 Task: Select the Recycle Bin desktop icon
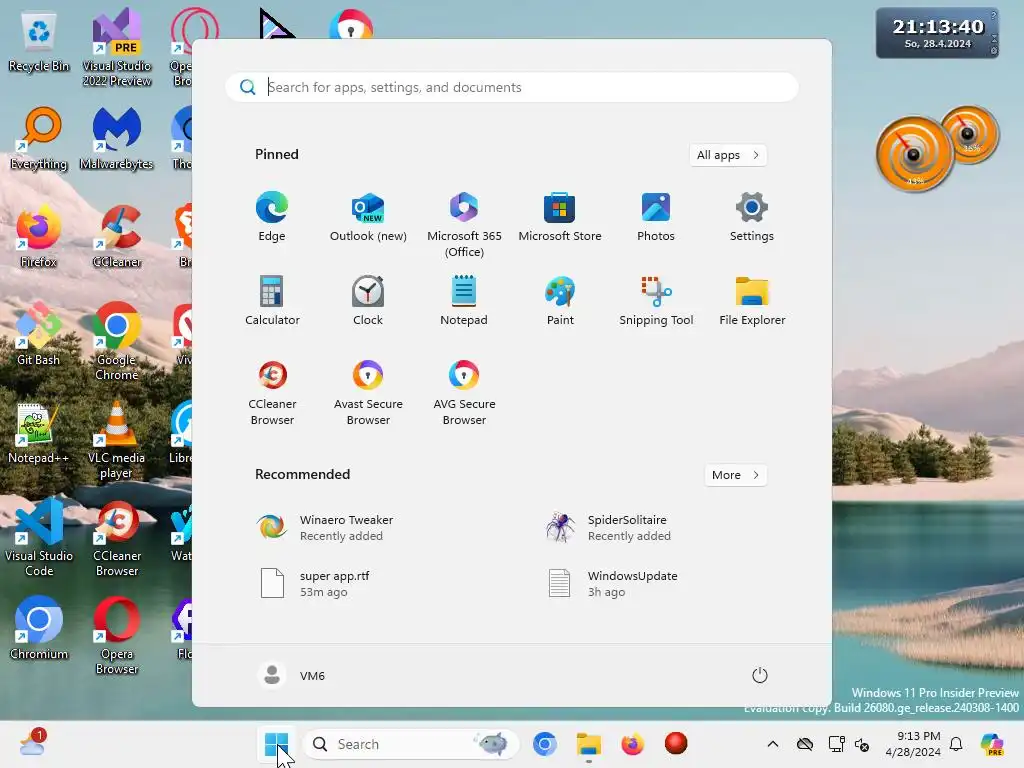coord(39,42)
